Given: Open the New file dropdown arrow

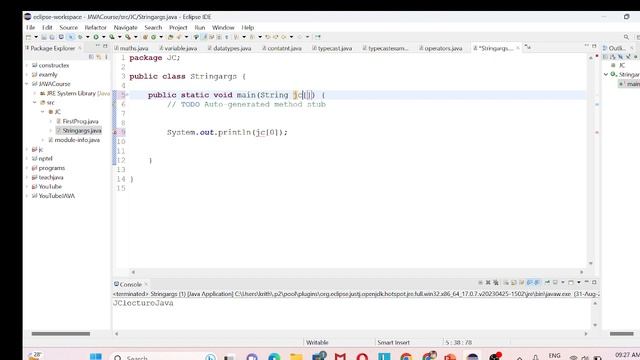Looking at the screenshot, I should tap(36, 37).
